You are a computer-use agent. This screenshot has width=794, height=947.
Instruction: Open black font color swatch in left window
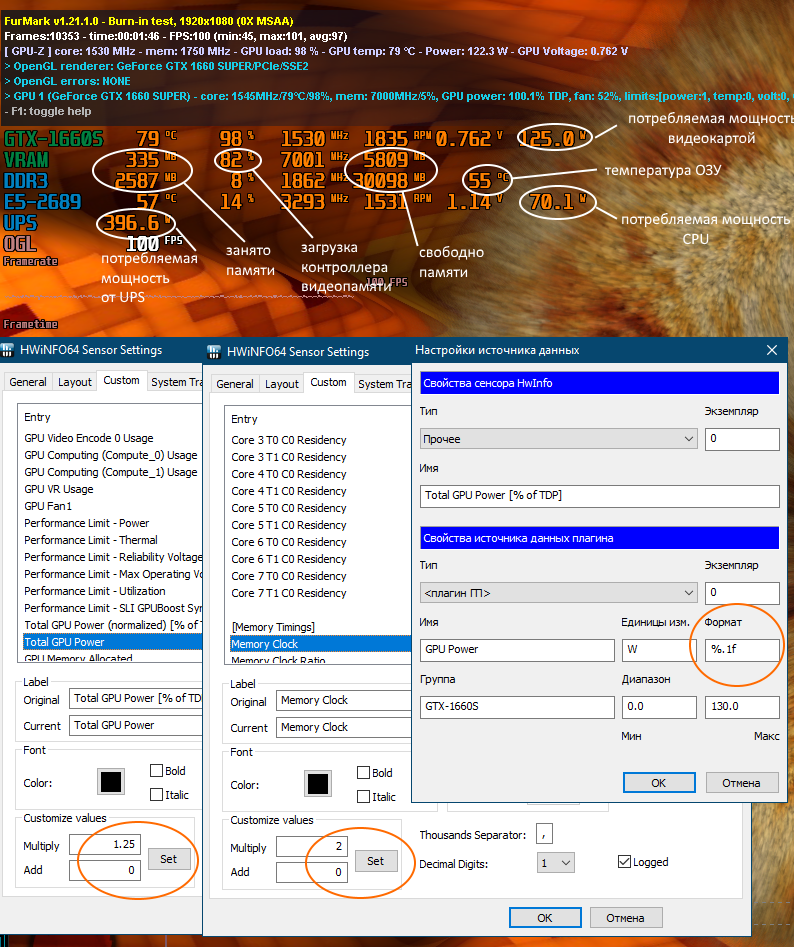(111, 782)
